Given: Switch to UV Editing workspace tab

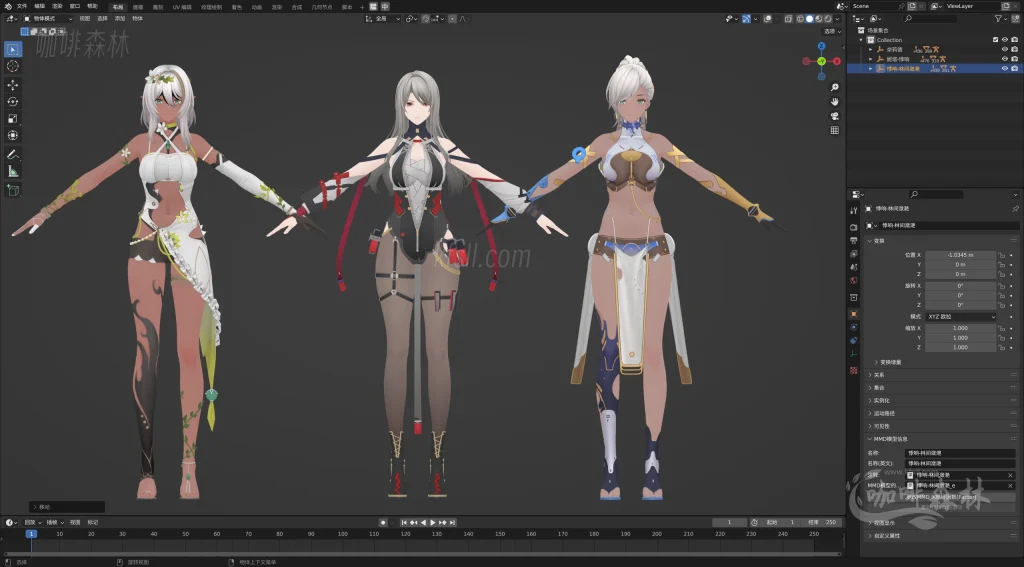Looking at the screenshot, I should pos(182,7).
